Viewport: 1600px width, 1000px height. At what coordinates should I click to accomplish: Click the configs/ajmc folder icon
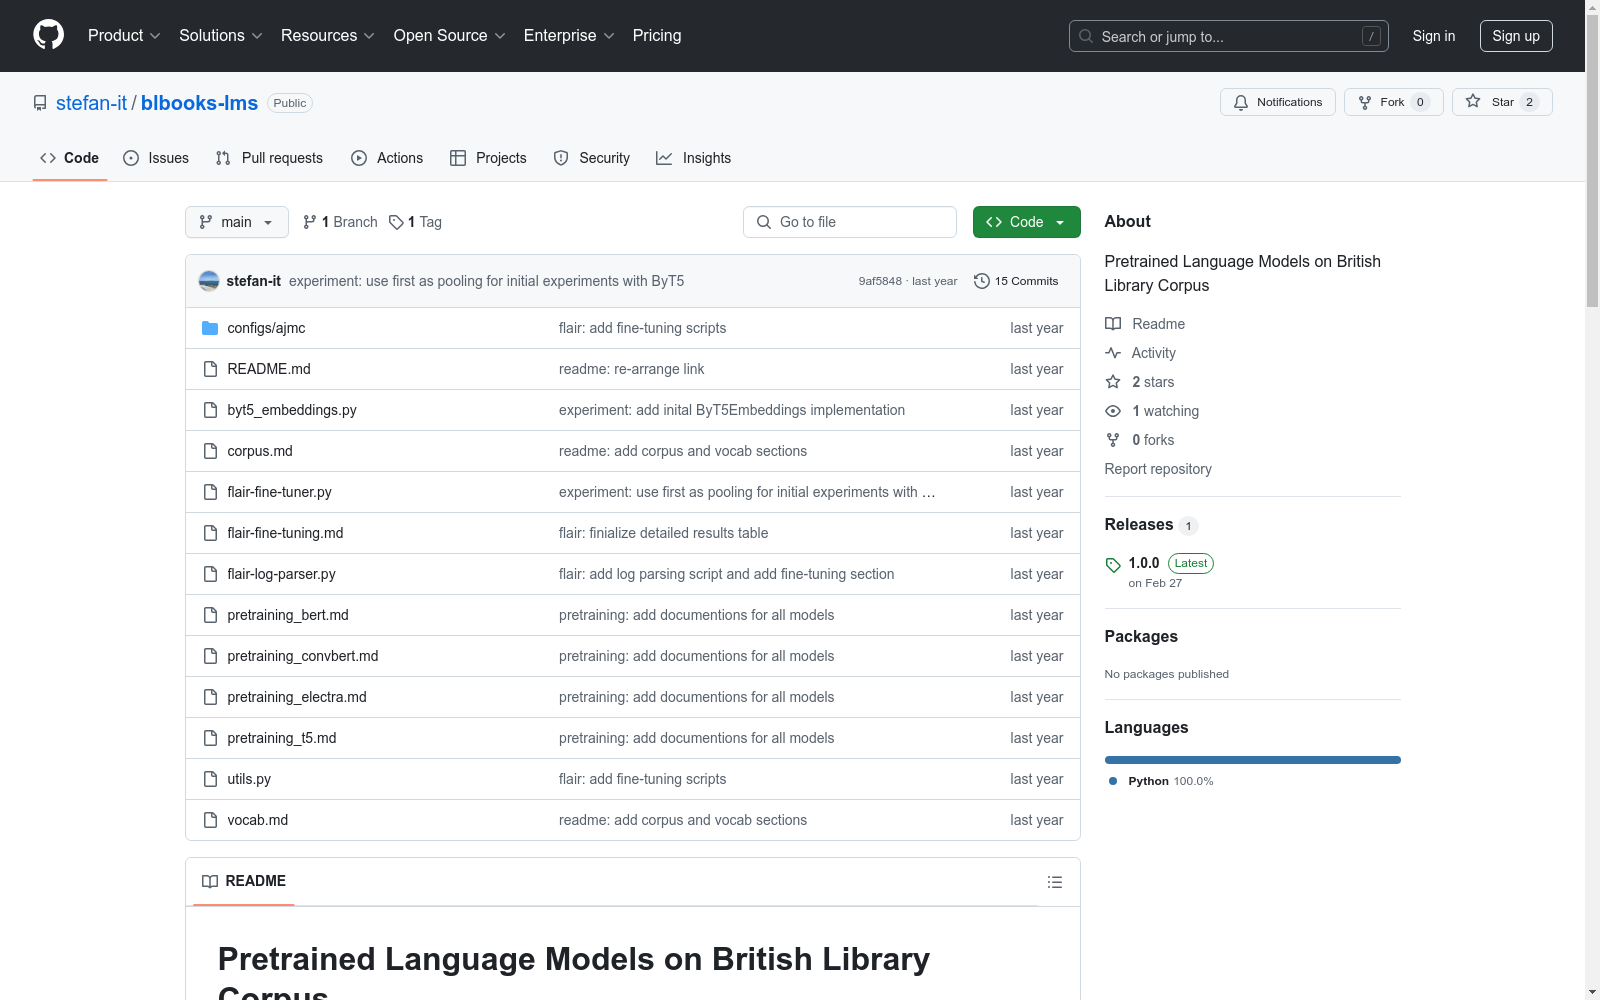210,328
